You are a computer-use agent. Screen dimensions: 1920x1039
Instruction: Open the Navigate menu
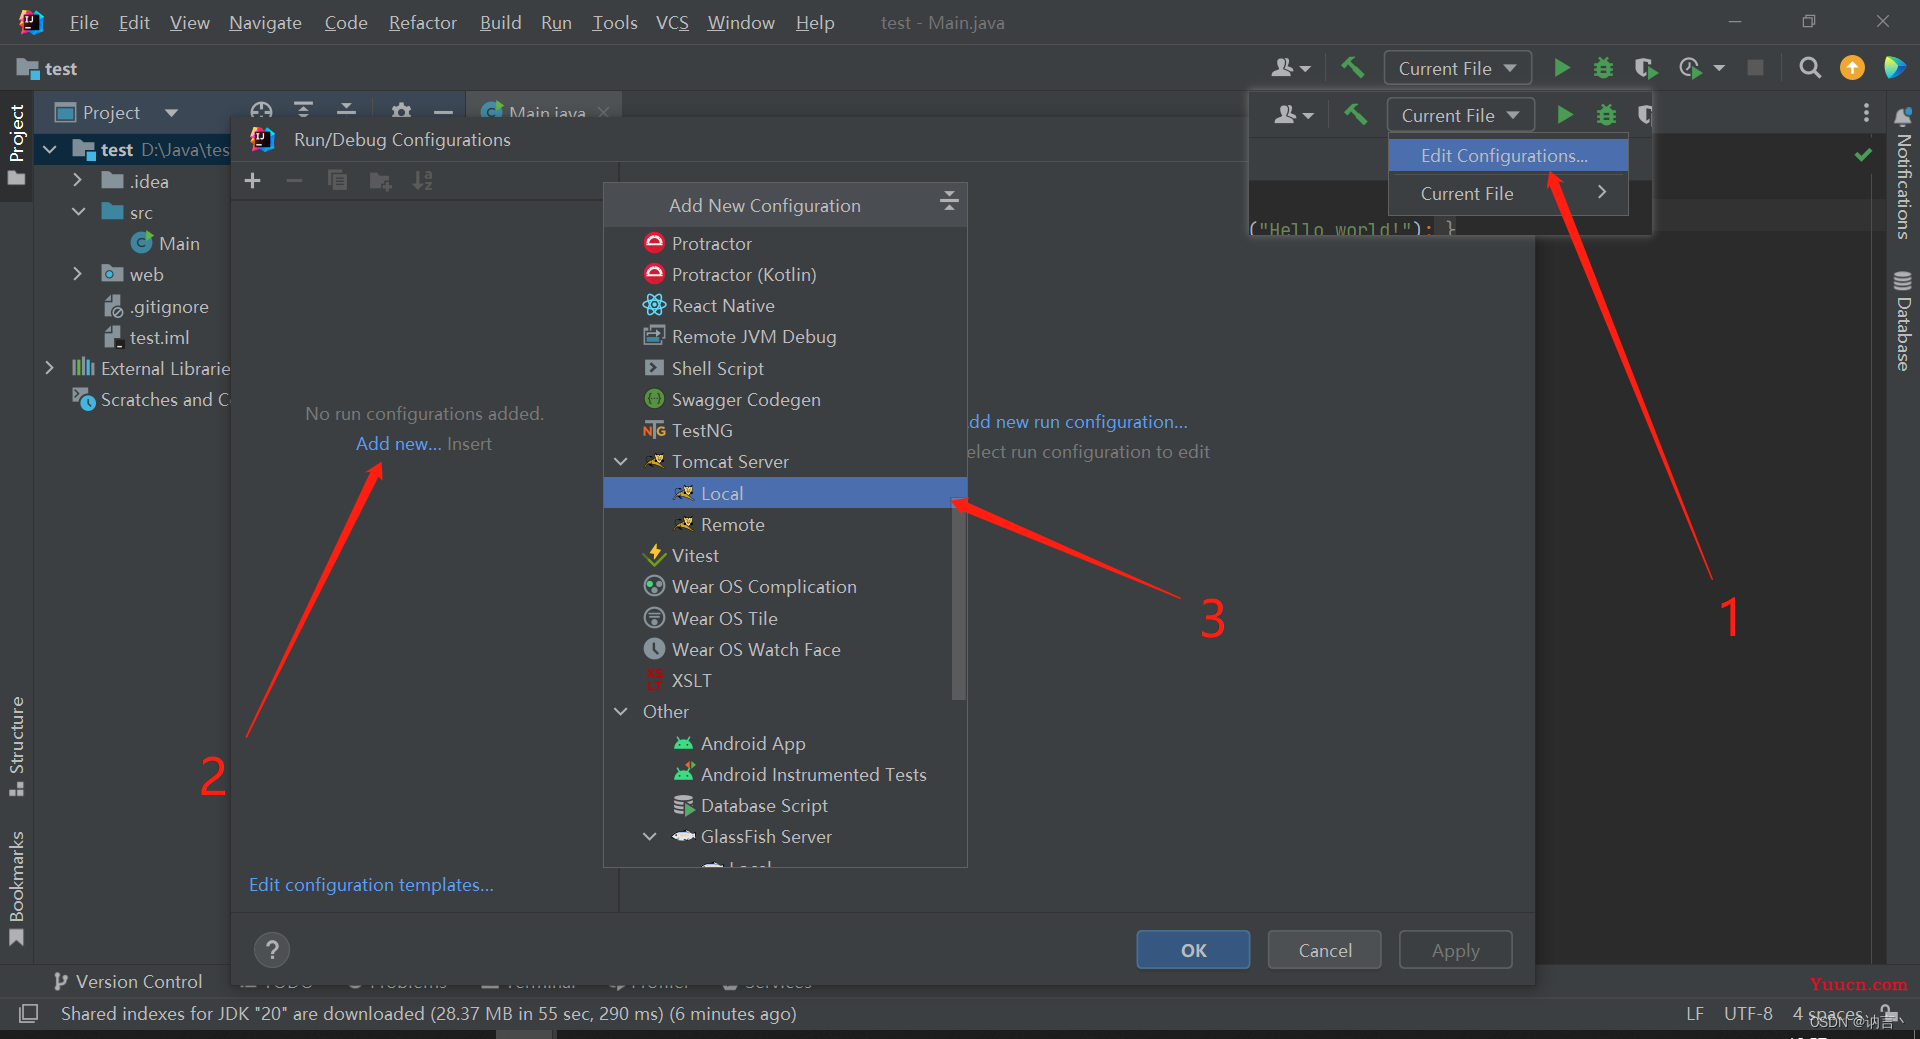[x=265, y=22]
